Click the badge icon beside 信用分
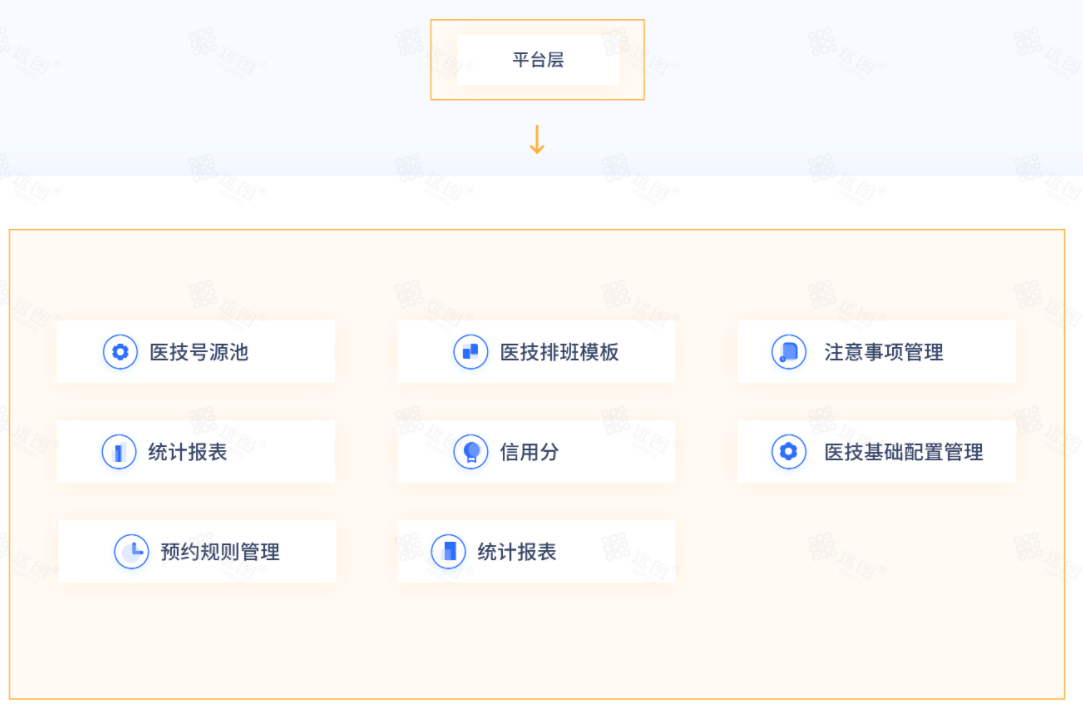Screen dimensions: 1083x713 click(x=471, y=453)
